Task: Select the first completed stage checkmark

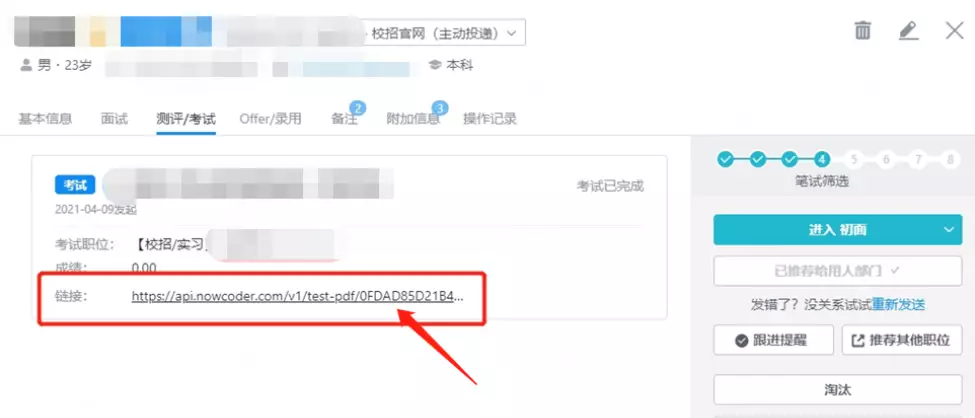Action: click(725, 160)
